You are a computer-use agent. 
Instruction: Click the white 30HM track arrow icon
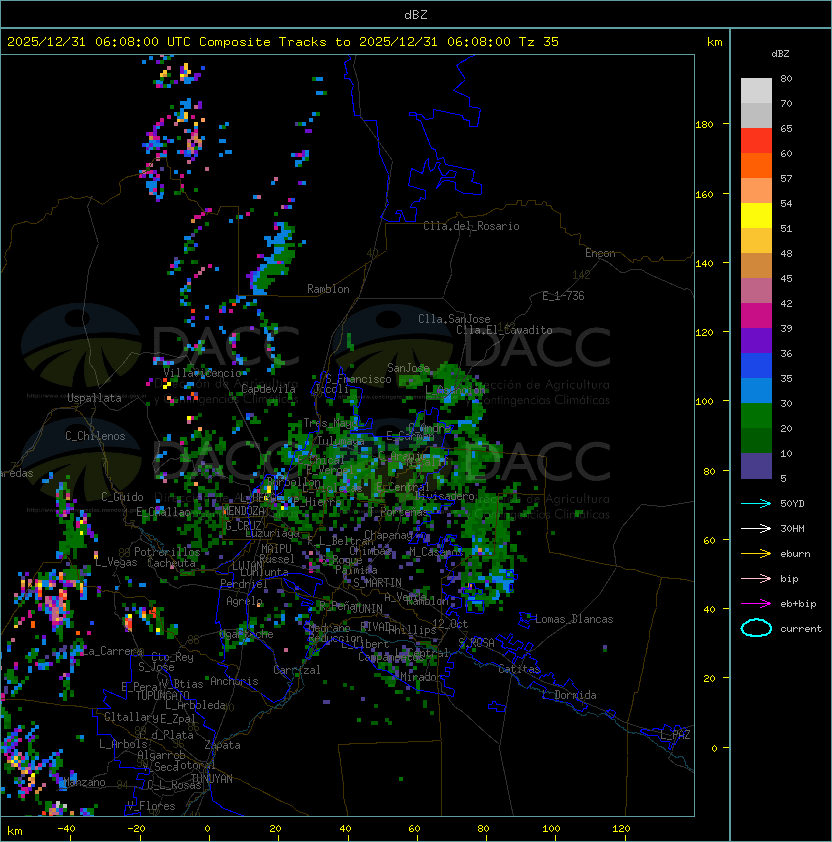click(756, 529)
